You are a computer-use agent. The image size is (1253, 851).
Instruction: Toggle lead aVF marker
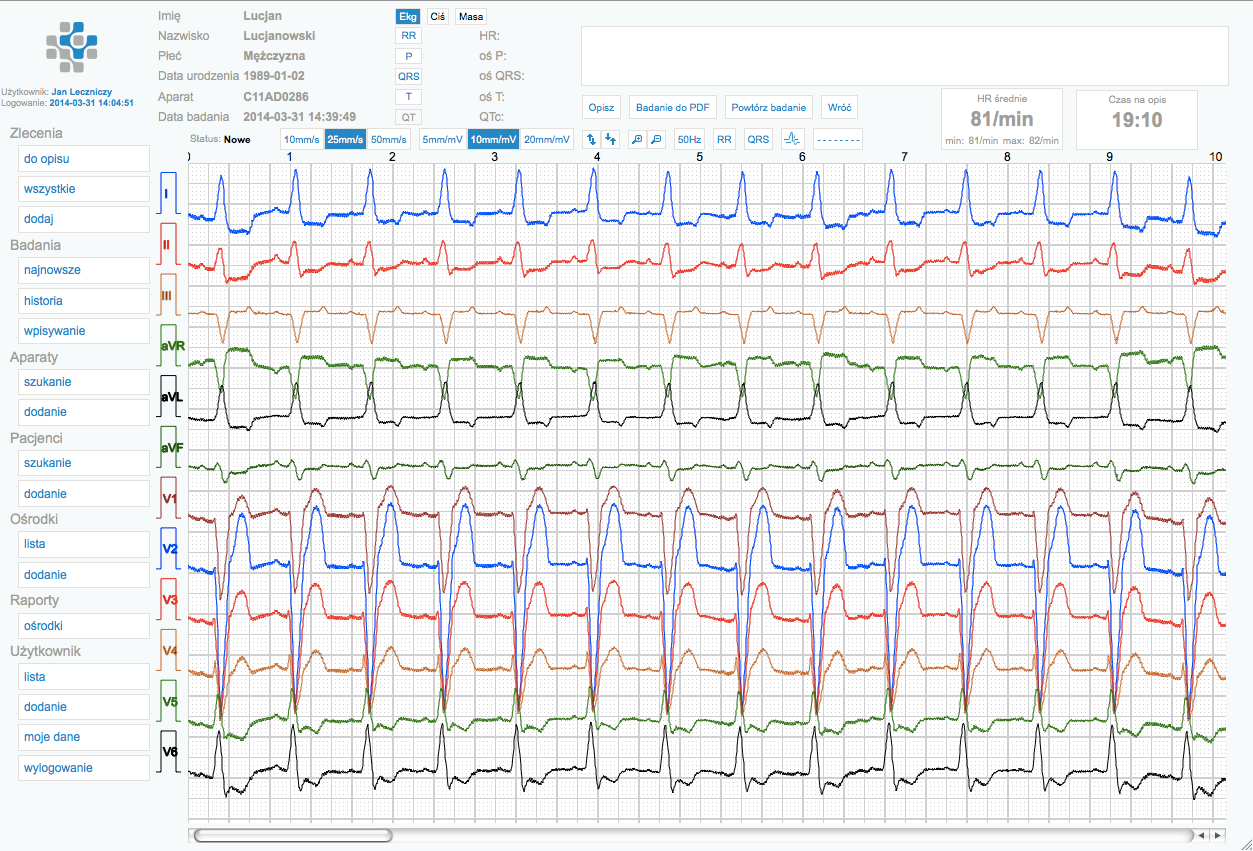(170, 447)
